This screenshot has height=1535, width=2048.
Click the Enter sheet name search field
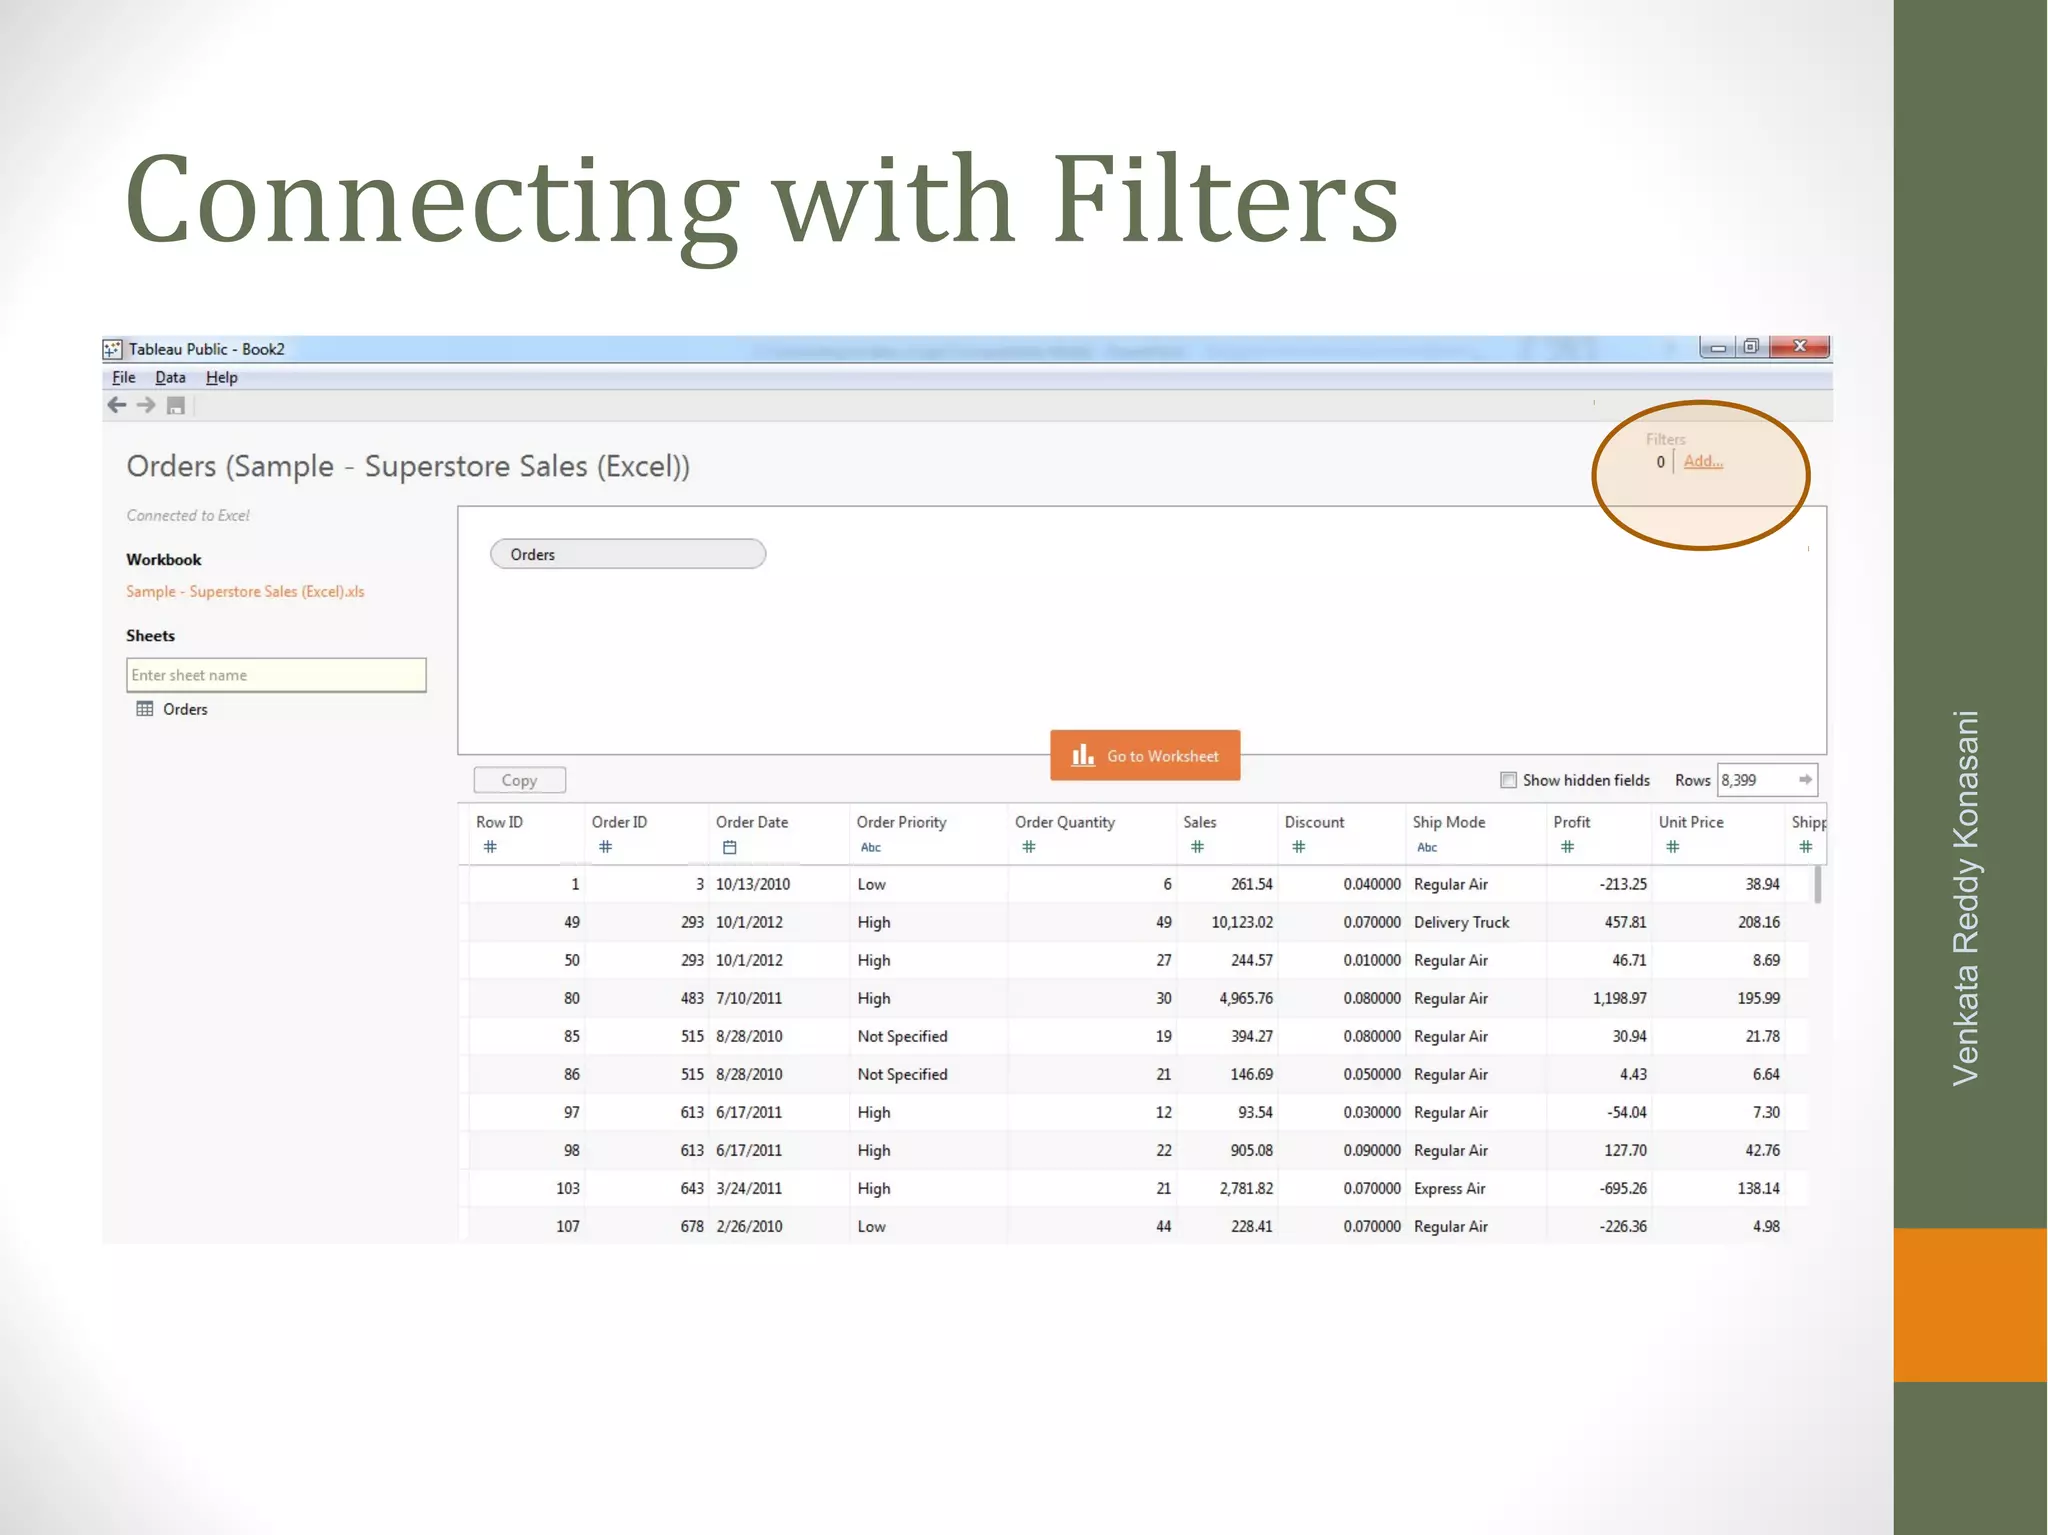coord(276,675)
